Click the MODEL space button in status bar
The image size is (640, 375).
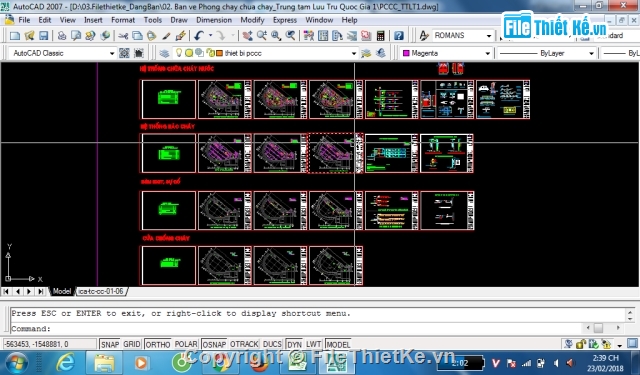(338, 344)
